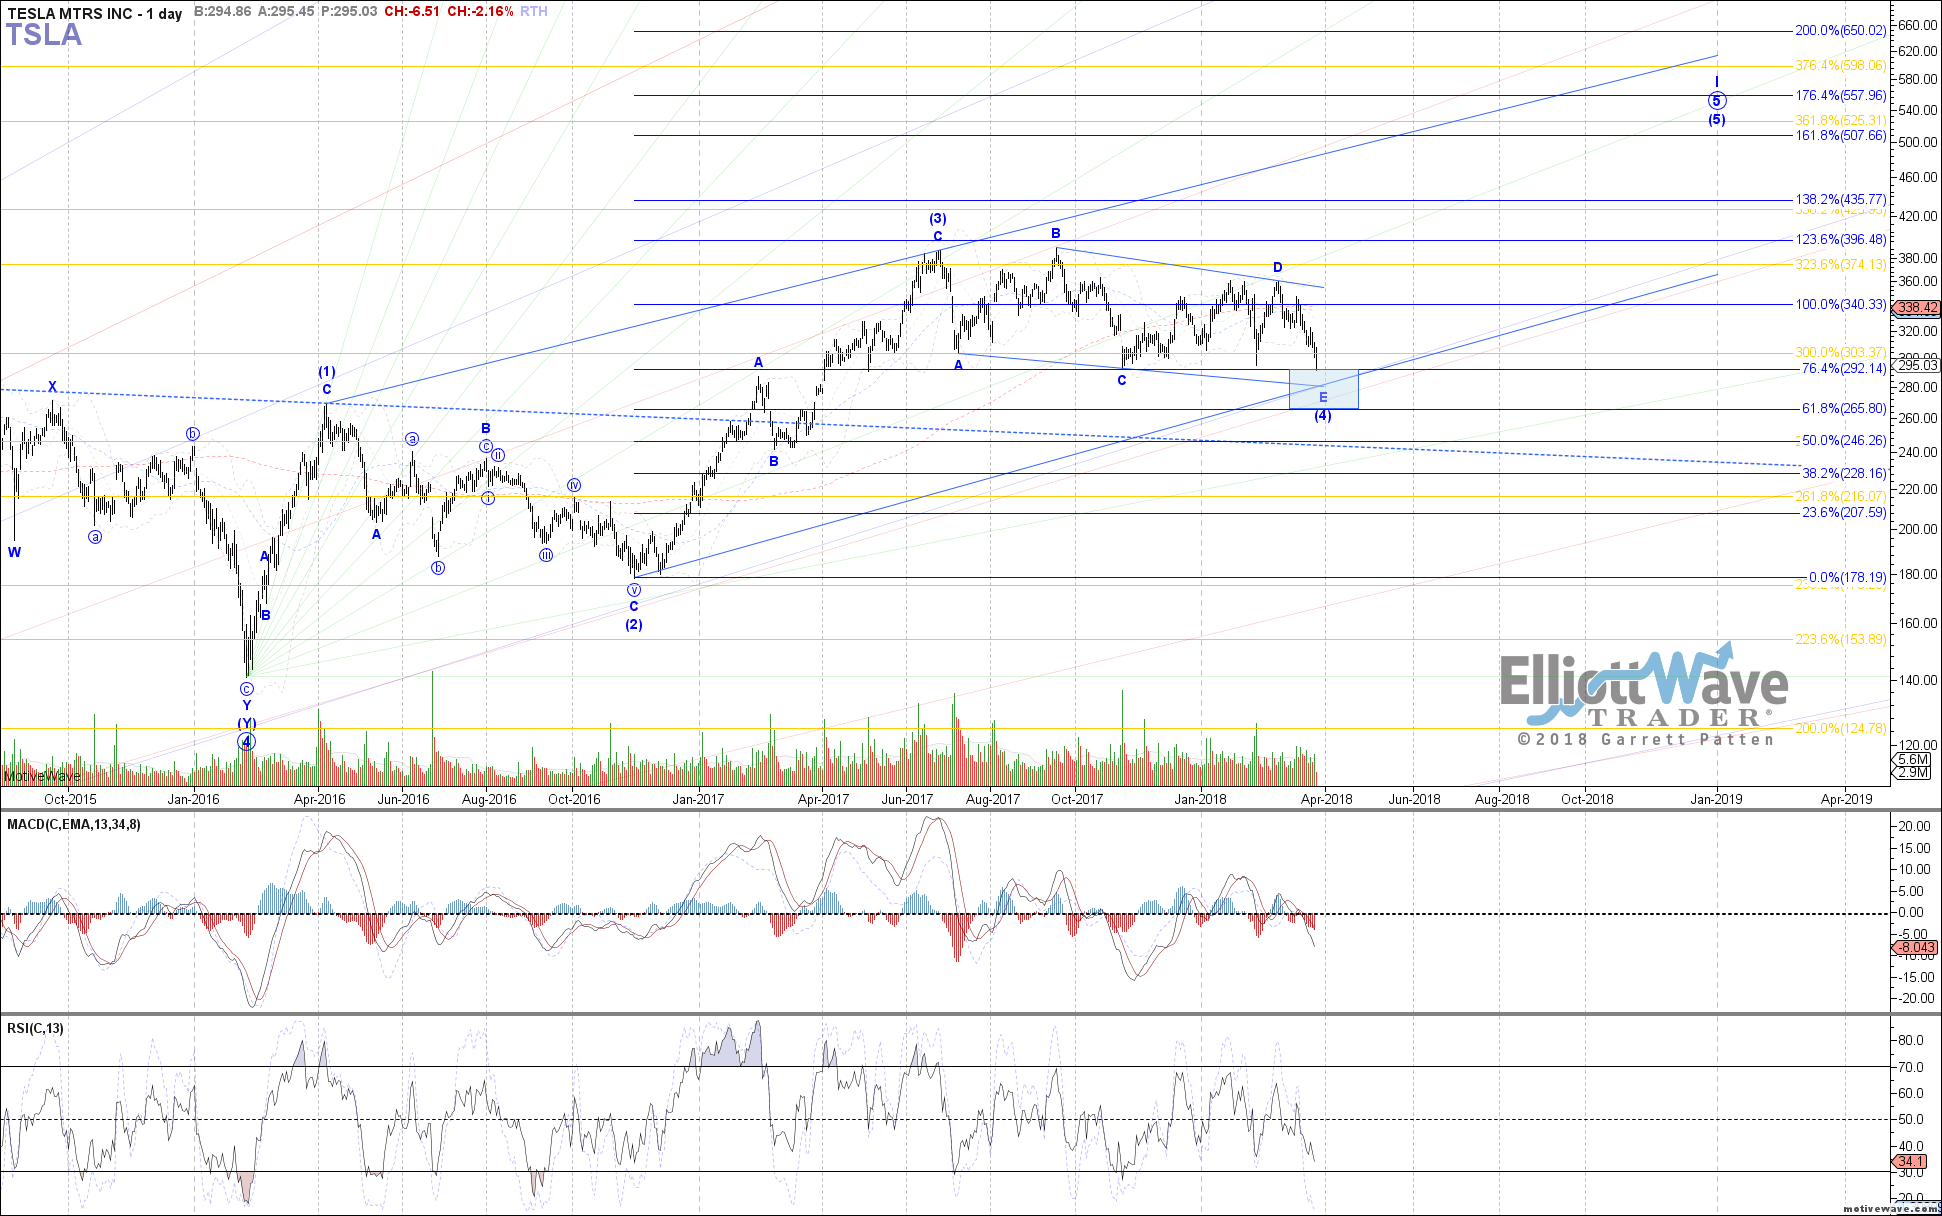Click the 2.9M volume tag

pyautogui.click(x=1912, y=773)
